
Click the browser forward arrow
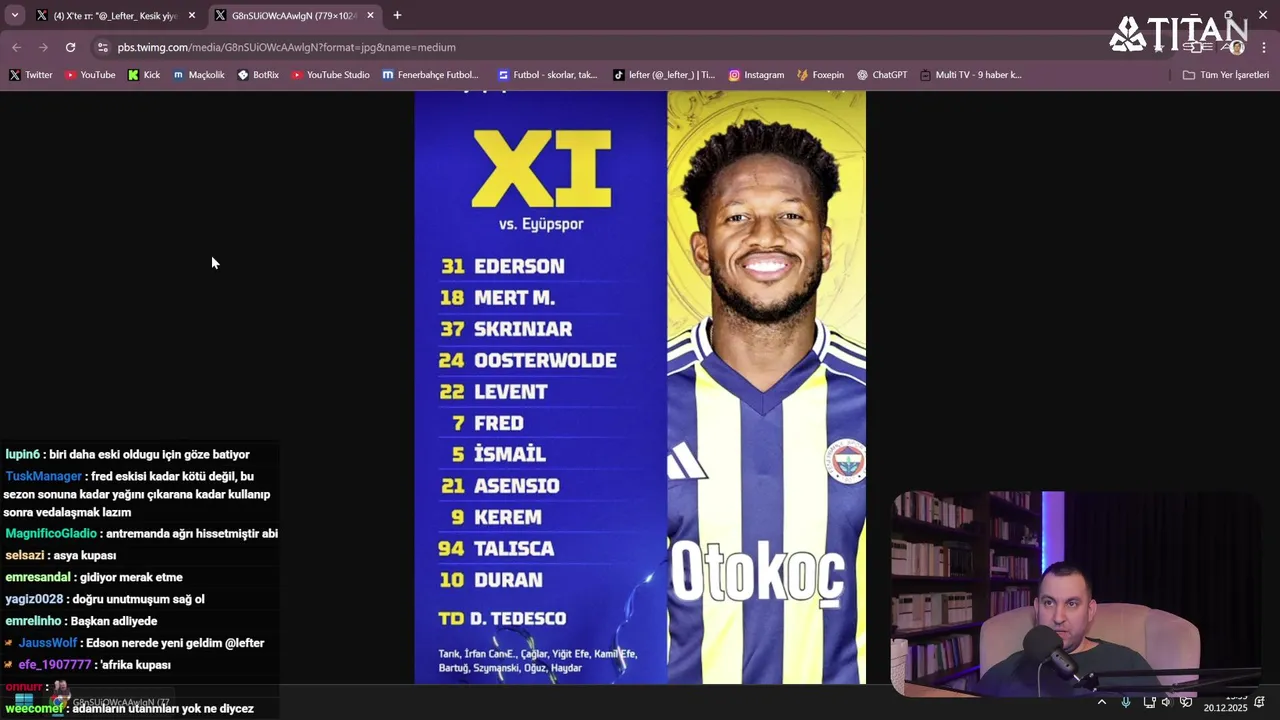[43, 47]
